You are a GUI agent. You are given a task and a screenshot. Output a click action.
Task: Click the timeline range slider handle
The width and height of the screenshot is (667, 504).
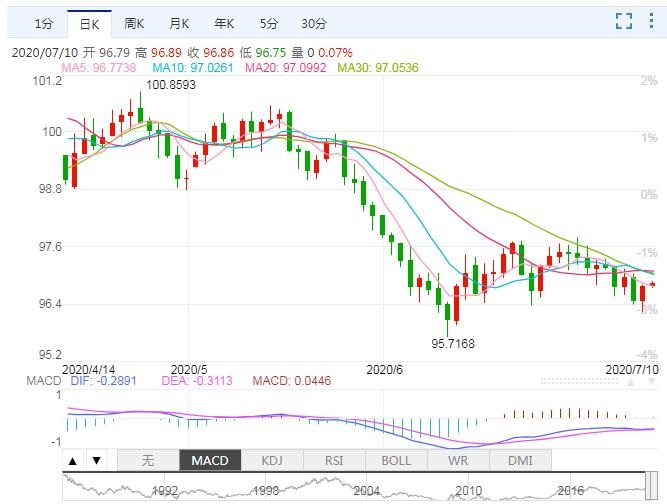tap(651, 486)
